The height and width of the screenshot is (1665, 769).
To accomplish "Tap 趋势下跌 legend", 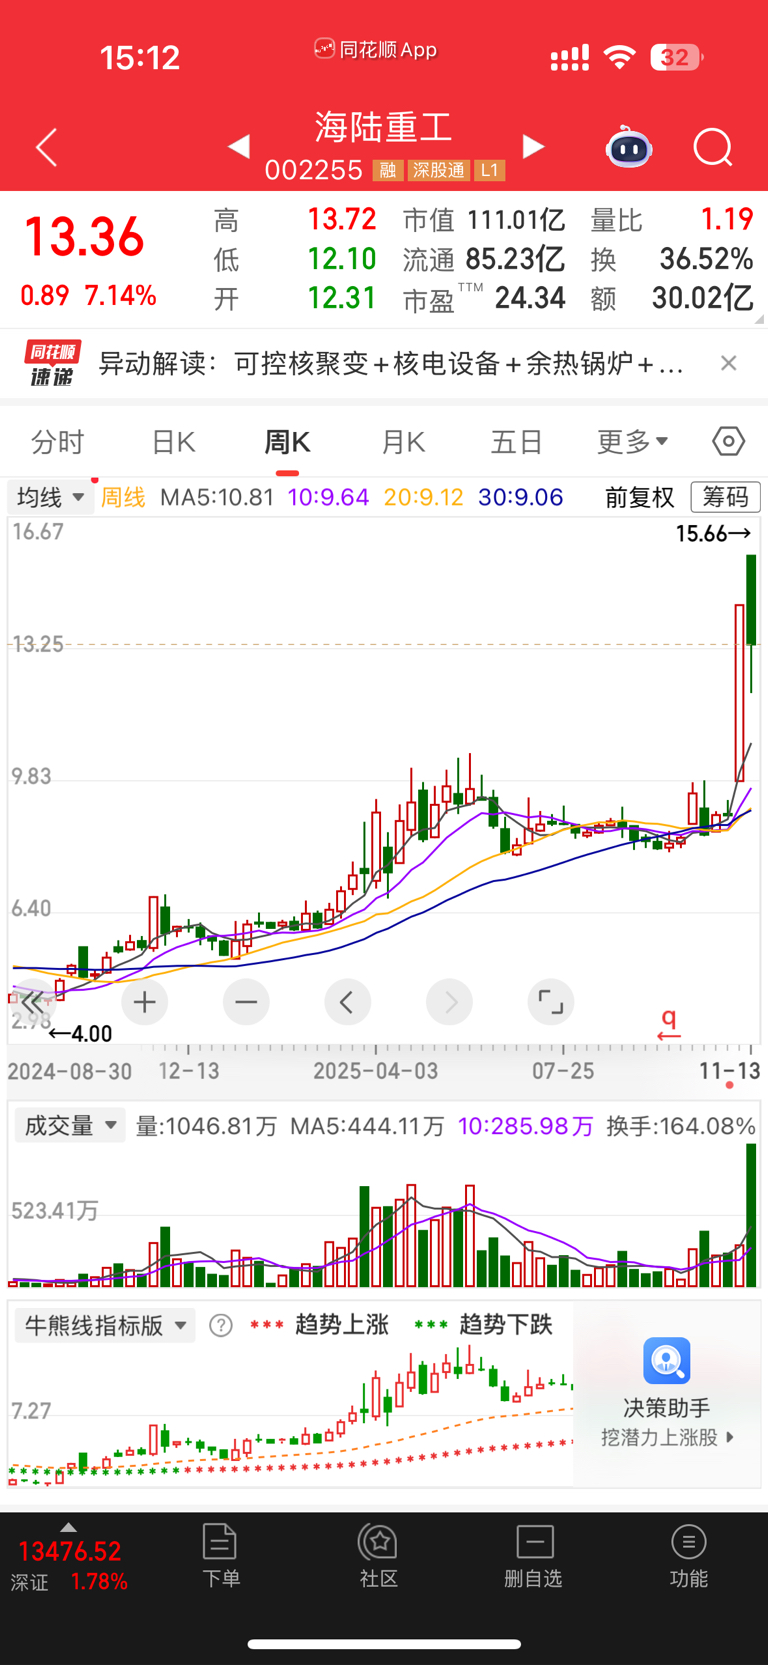I will 506,1325.
